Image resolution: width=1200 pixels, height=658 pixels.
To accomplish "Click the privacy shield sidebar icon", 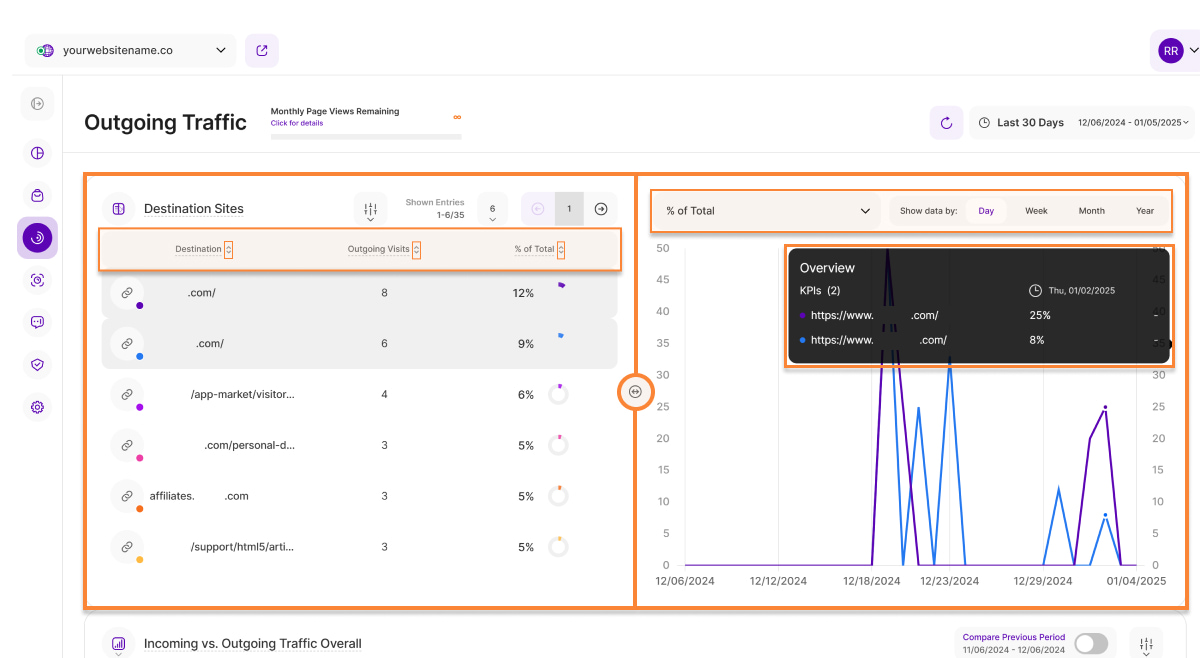I will (x=37, y=365).
